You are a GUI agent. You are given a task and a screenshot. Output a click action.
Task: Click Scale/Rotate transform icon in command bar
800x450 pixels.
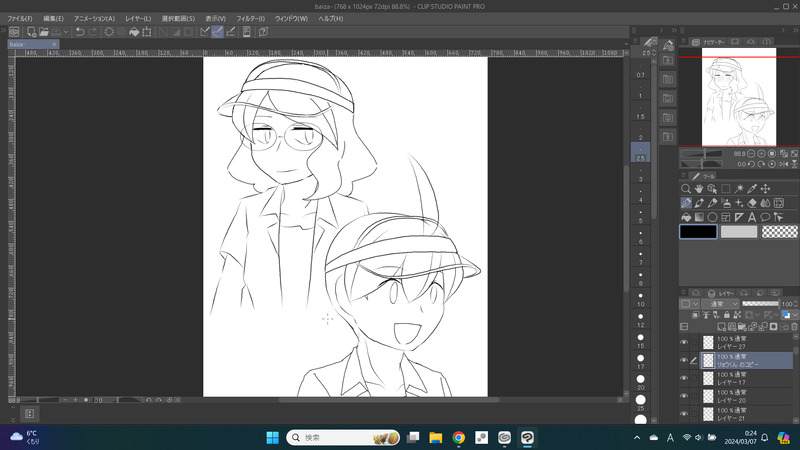coord(146,32)
